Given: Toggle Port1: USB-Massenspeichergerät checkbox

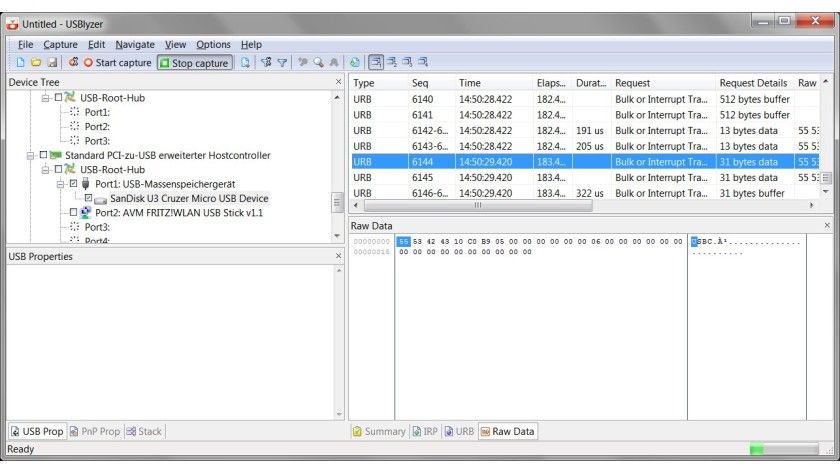Looking at the screenshot, I should pyautogui.click(x=73, y=184).
